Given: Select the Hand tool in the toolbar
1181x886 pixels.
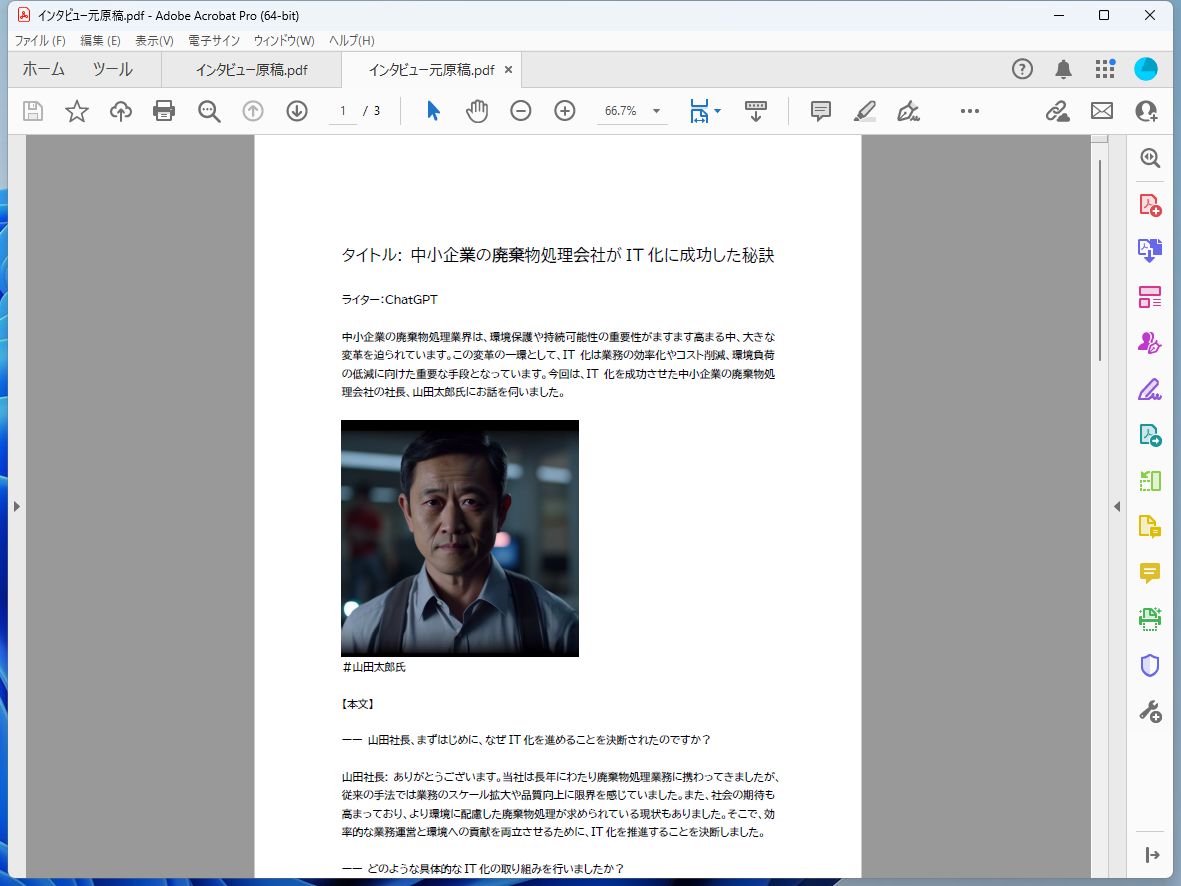Looking at the screenshot, I should [477, 111].
